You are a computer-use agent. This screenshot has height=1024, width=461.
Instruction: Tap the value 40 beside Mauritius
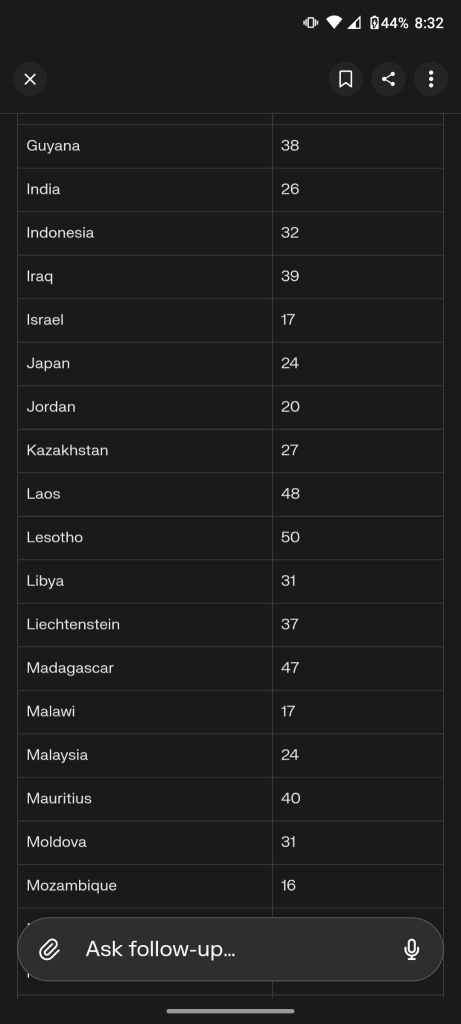click(x=291, y=799)
